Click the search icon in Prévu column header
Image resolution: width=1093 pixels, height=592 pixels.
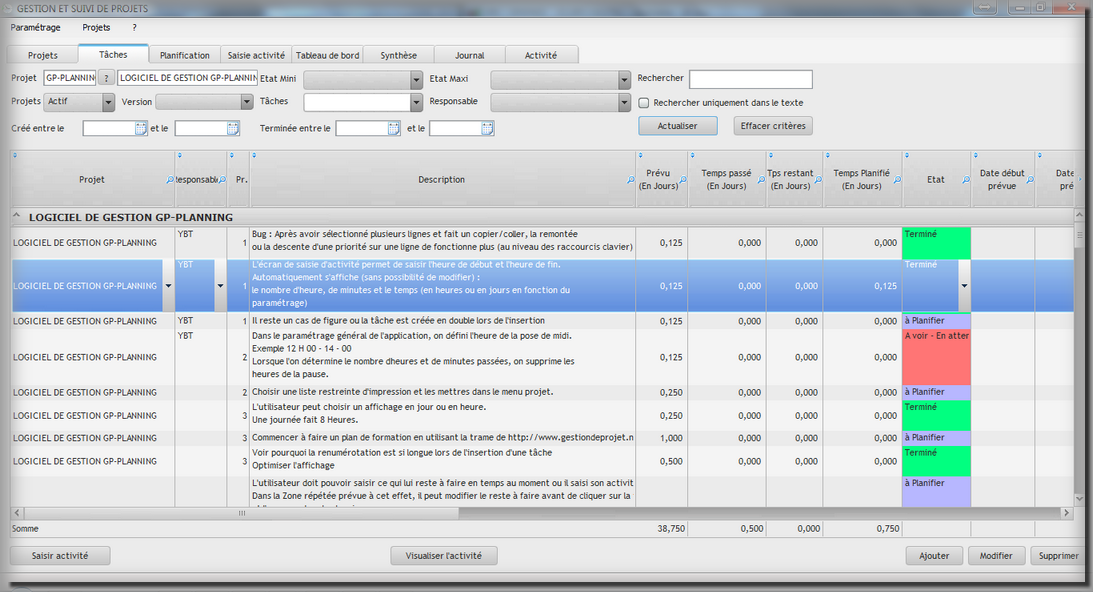683,180
